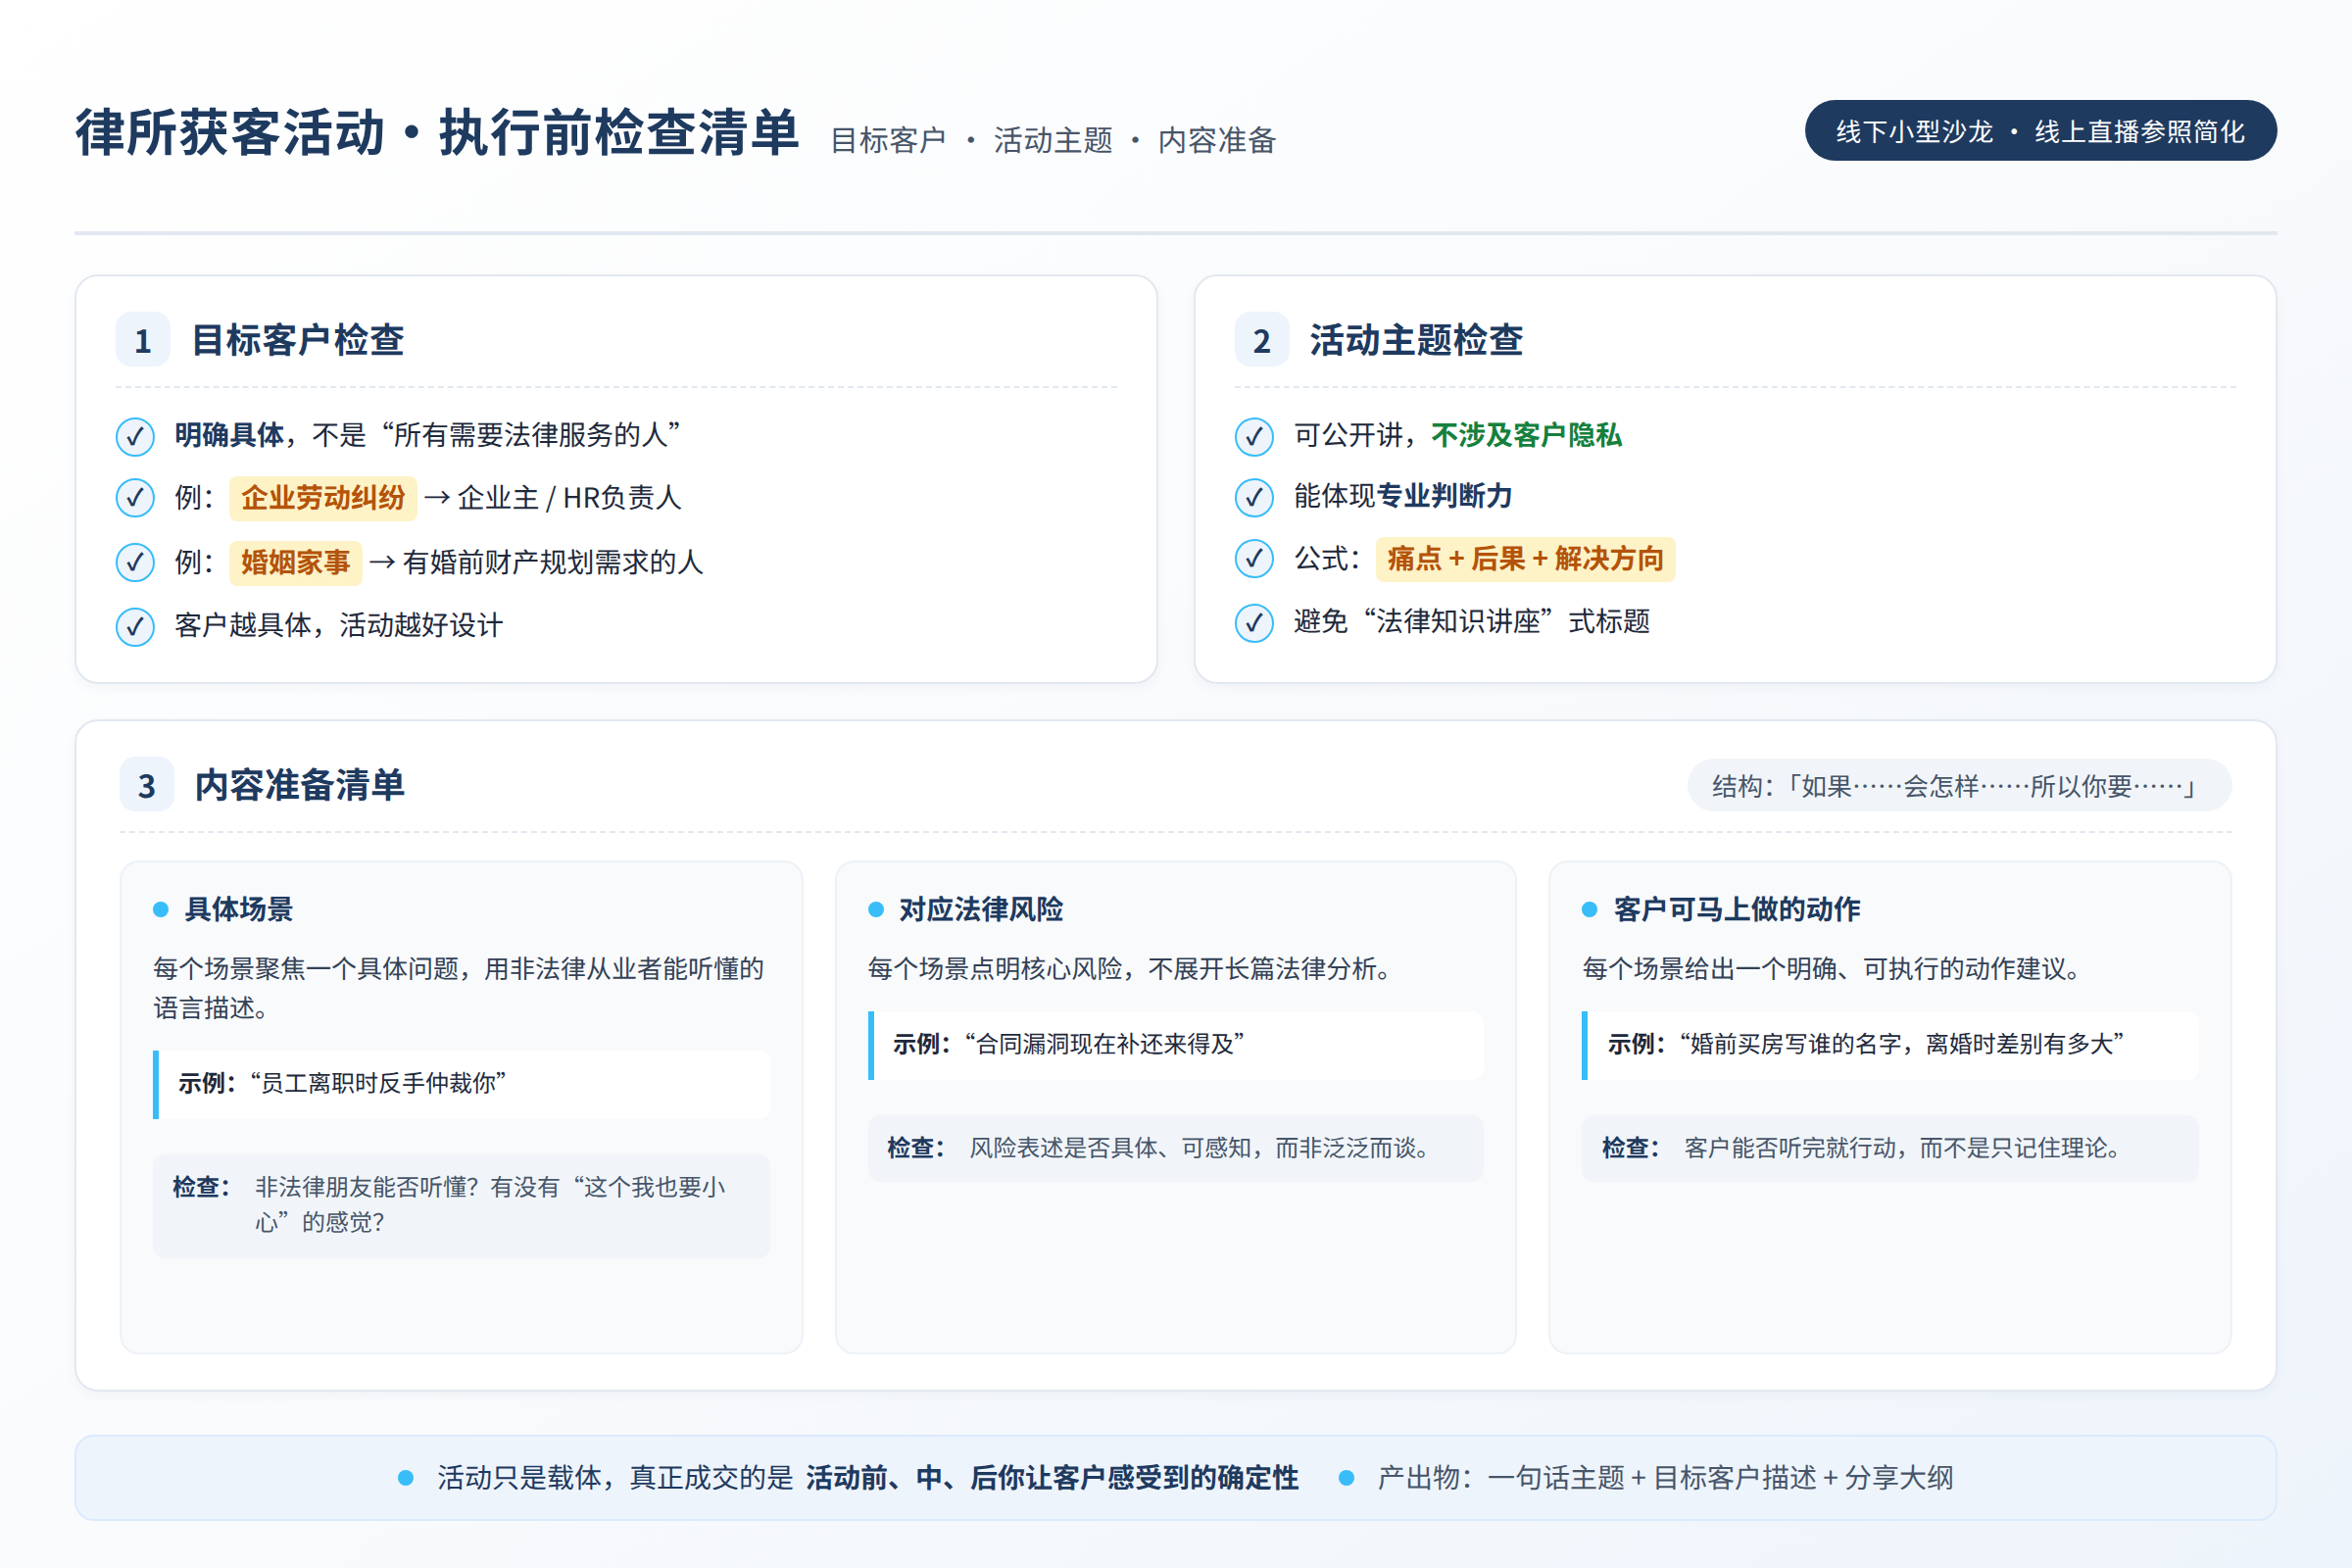
Task: Click the text 一句话主题 + 目标客户描述 + 分享大纲
Action: coord(1720,1478)
